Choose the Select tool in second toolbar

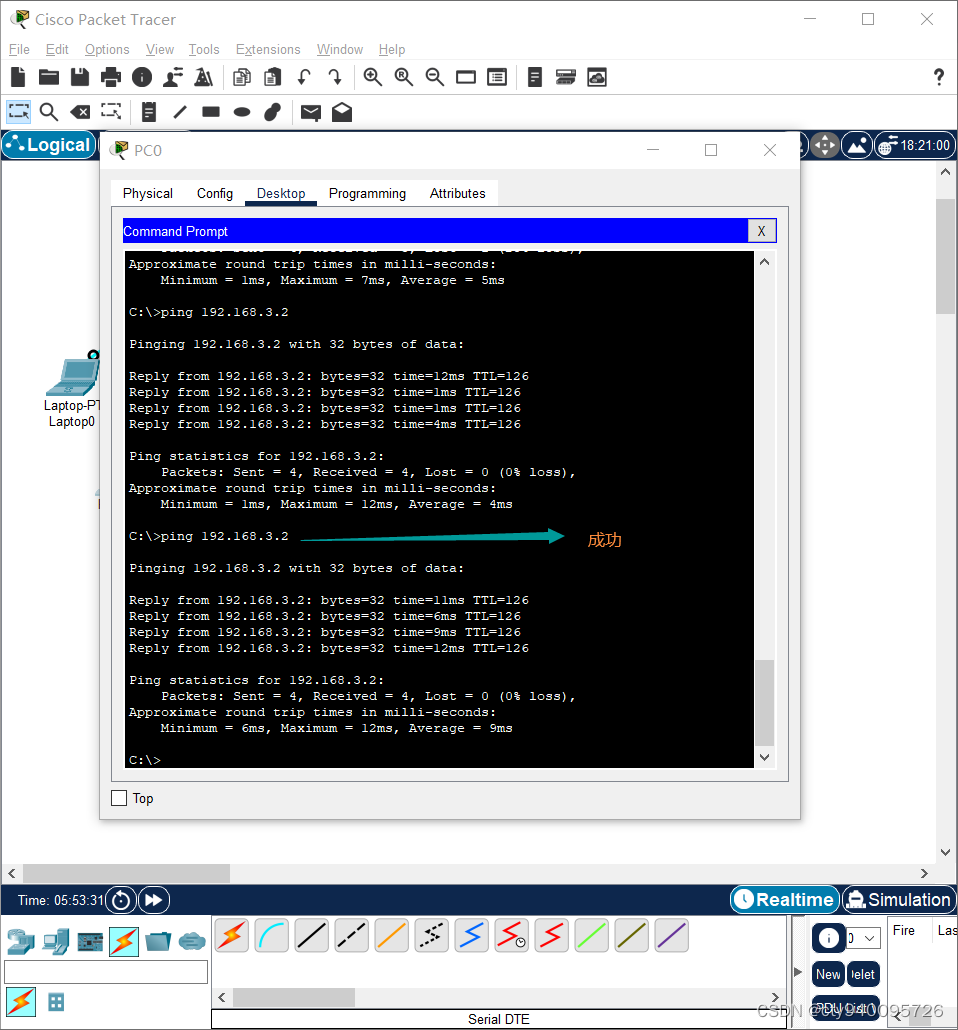tap(18, 112)
